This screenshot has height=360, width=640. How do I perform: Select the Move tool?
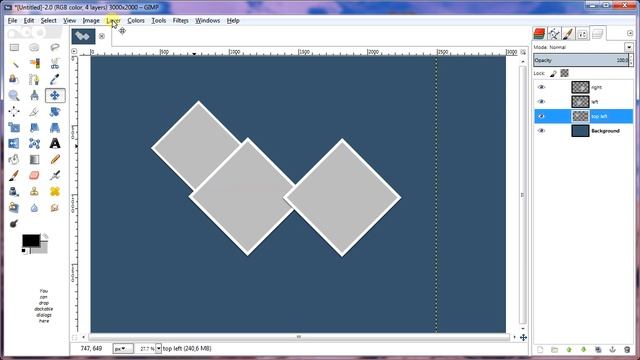point(55,96)
